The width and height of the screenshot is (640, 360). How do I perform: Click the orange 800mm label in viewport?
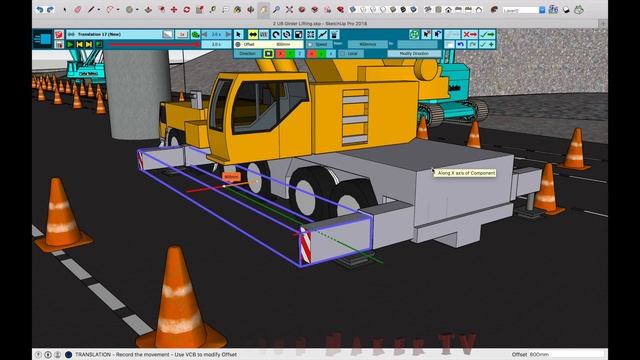click(x=231, y=176)
